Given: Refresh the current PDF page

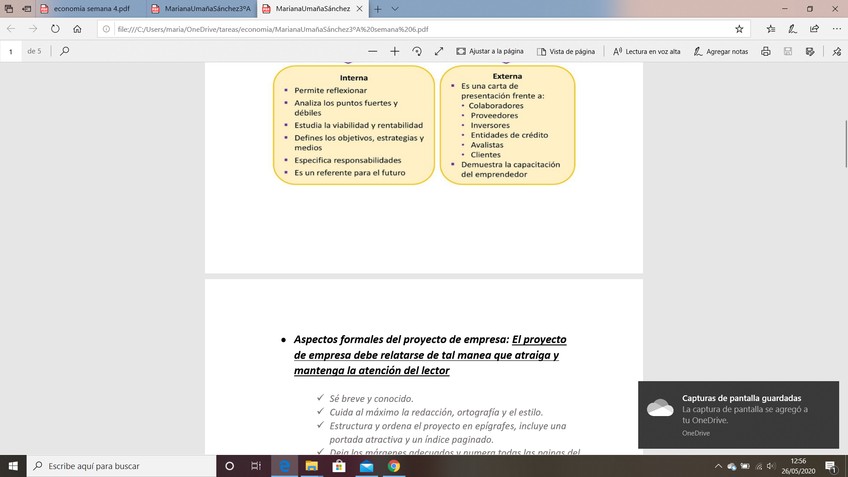Looking at the screenshot, I should [55, 29].
